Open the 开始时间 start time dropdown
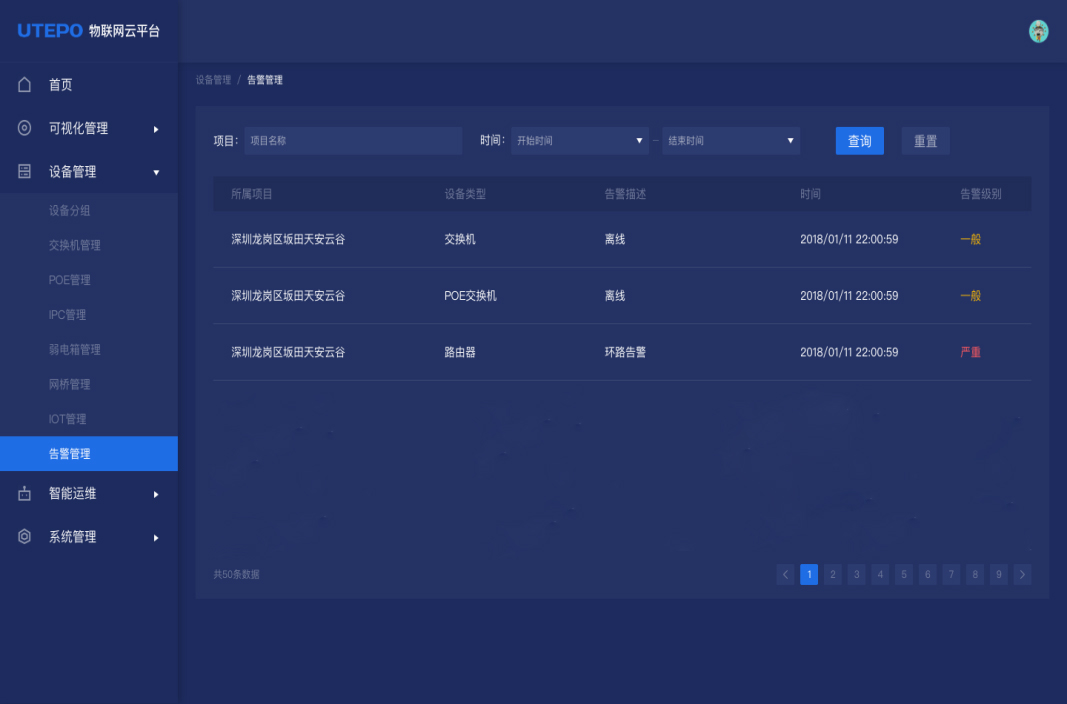The height and width of the screenshot is (704, 1067). tap(580, 140)
